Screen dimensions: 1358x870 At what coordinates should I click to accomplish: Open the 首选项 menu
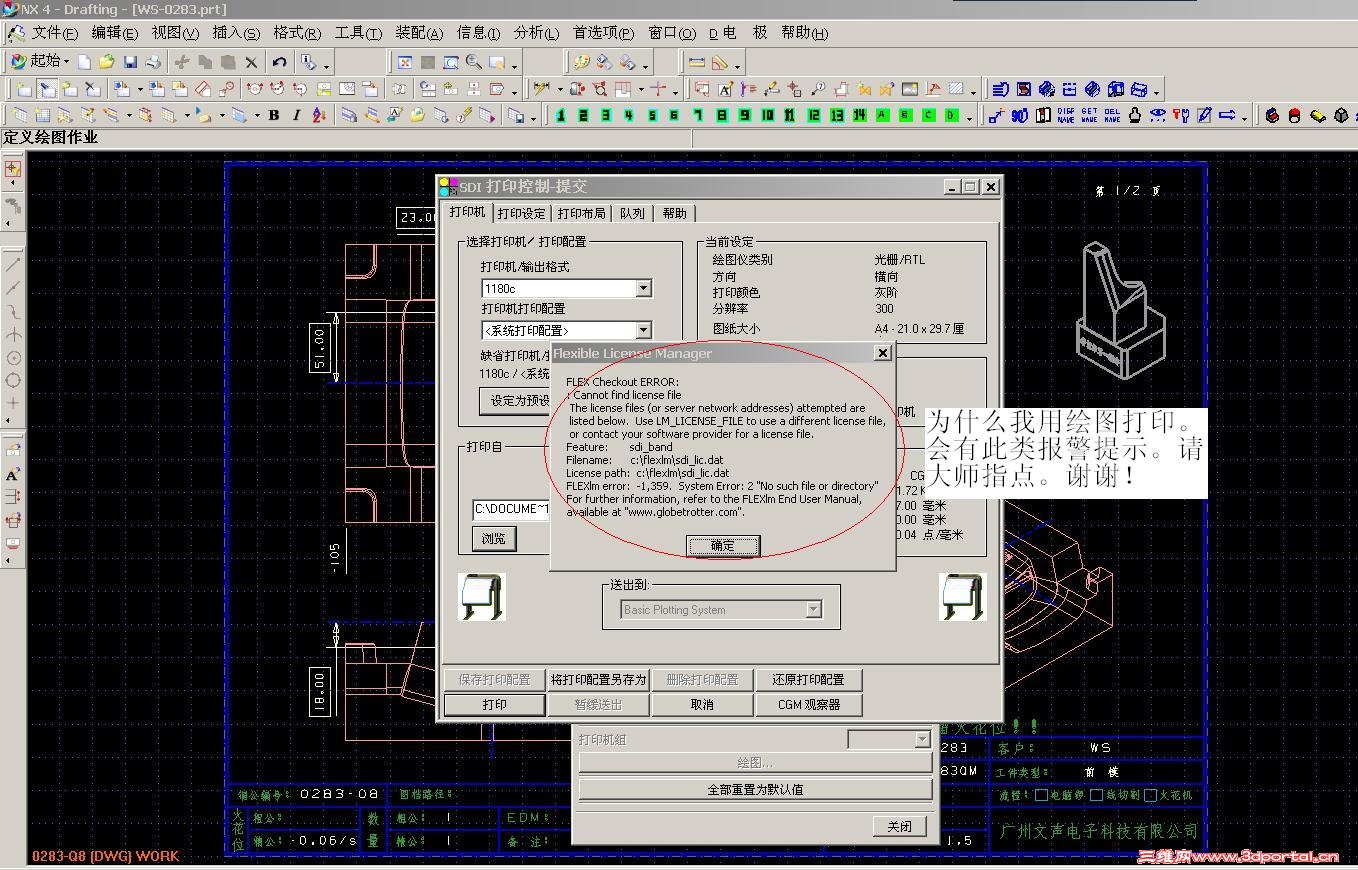pos(603,34)
